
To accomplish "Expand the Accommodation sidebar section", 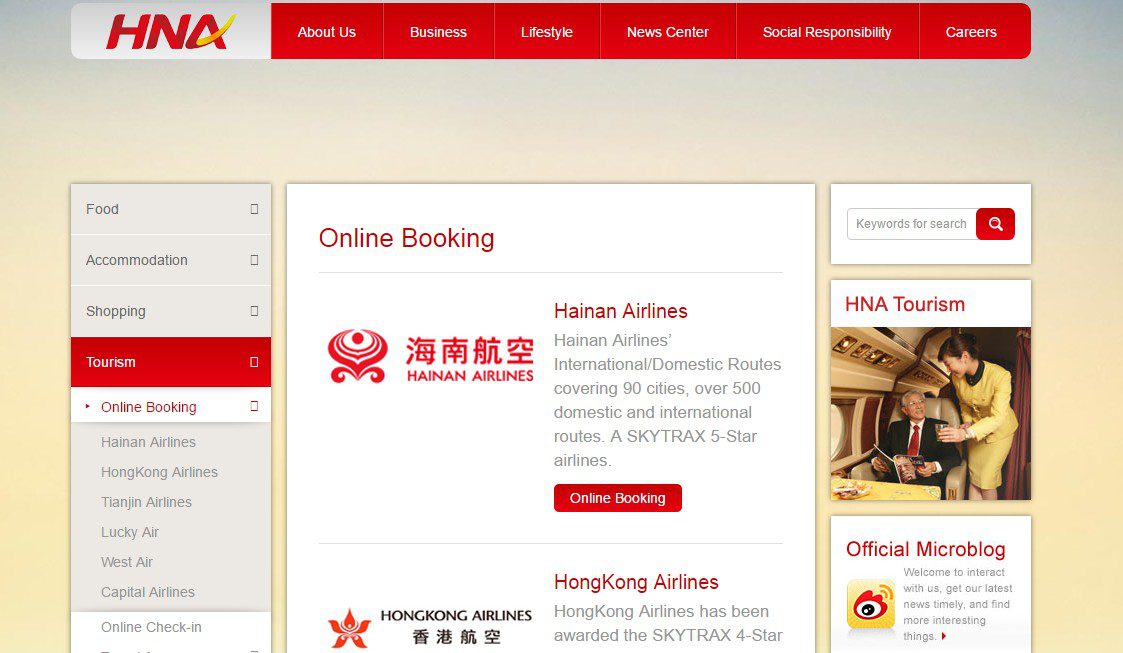I will (x=254, y=260).
